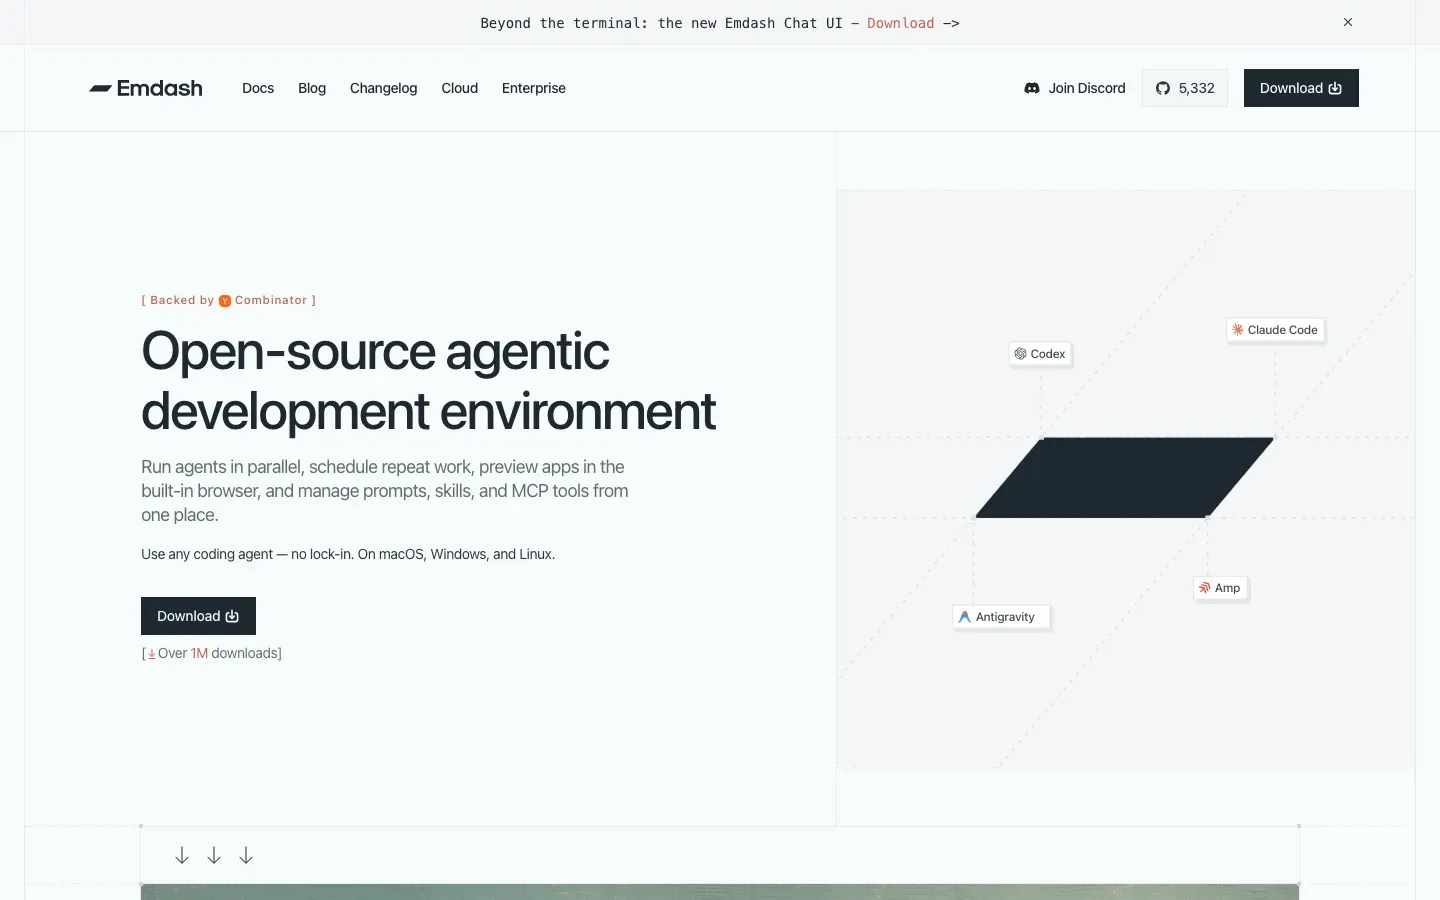1440x900 pixels.
Task: Dismiss the announcement banner
Action: tap(1348, 22)
